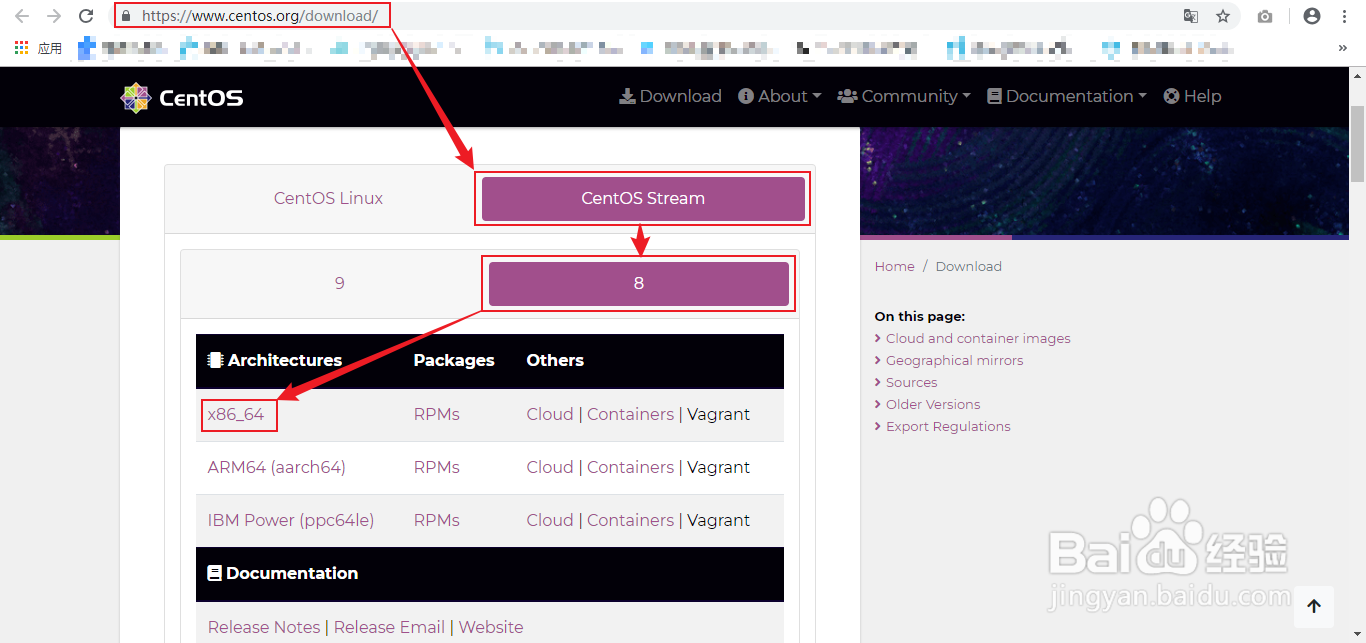
Task: Open RPMs link in x86_64 row
Action: pos(436,414)
